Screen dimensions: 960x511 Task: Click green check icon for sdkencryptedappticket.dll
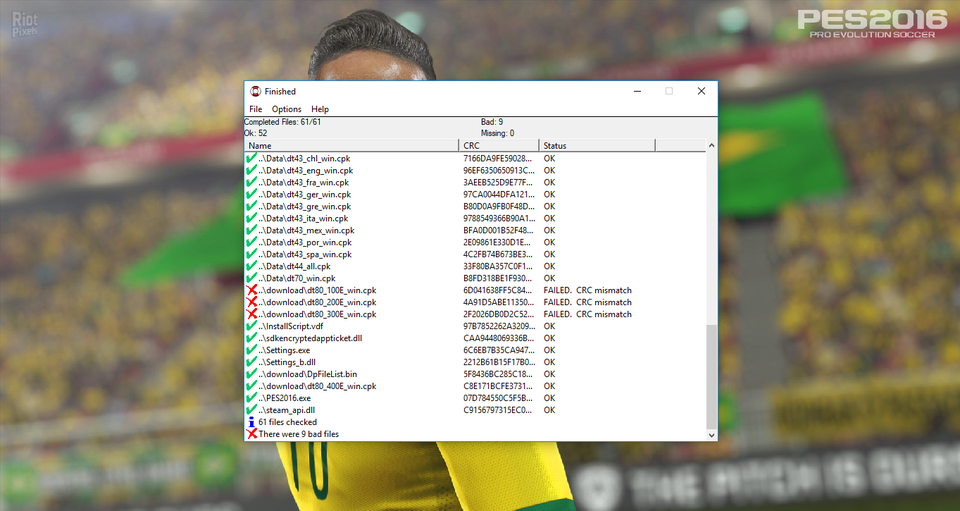pos(252,338)
